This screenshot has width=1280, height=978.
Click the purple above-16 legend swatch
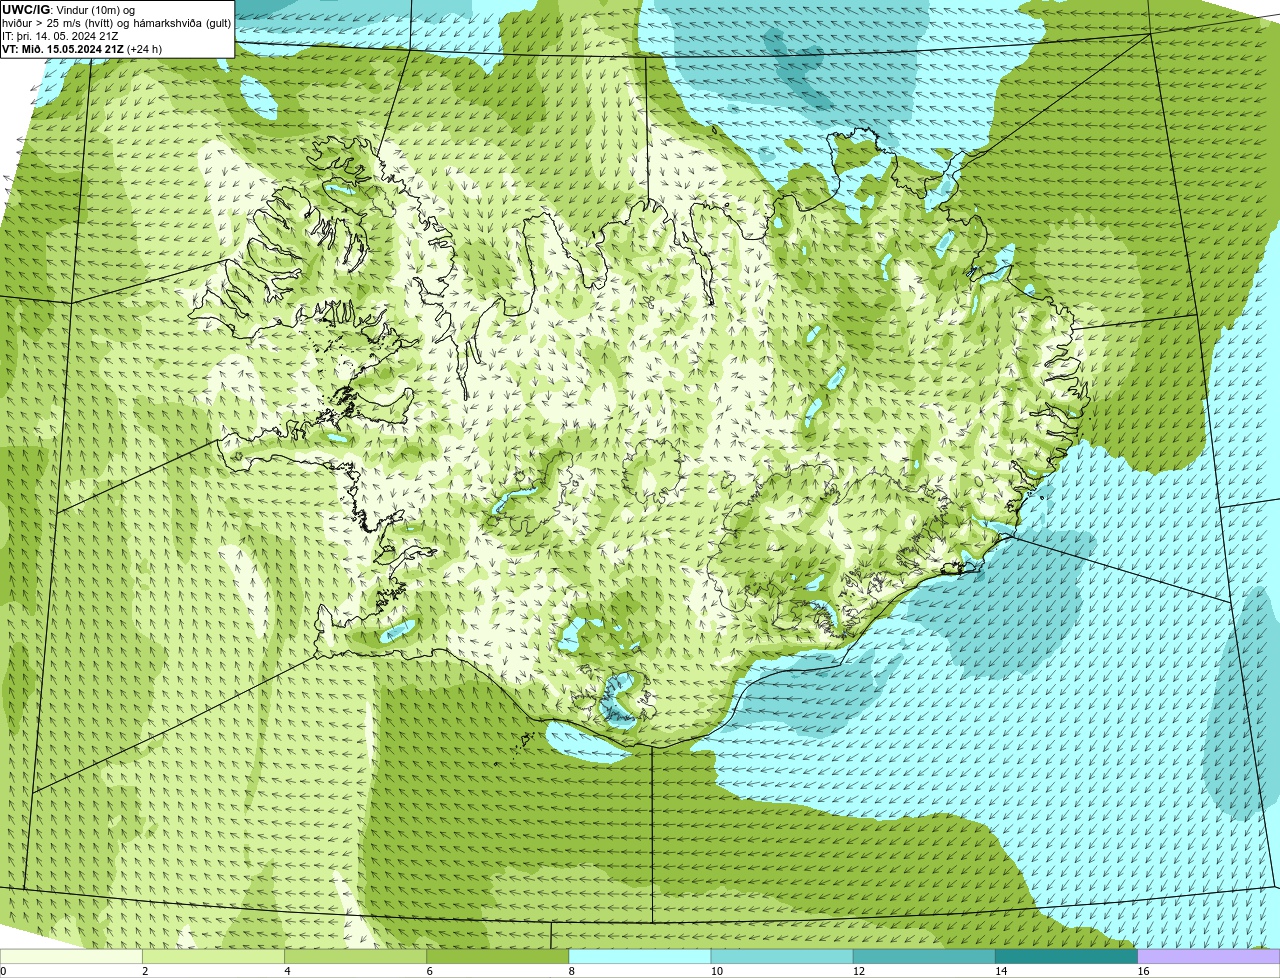[x=1208, y=957]
